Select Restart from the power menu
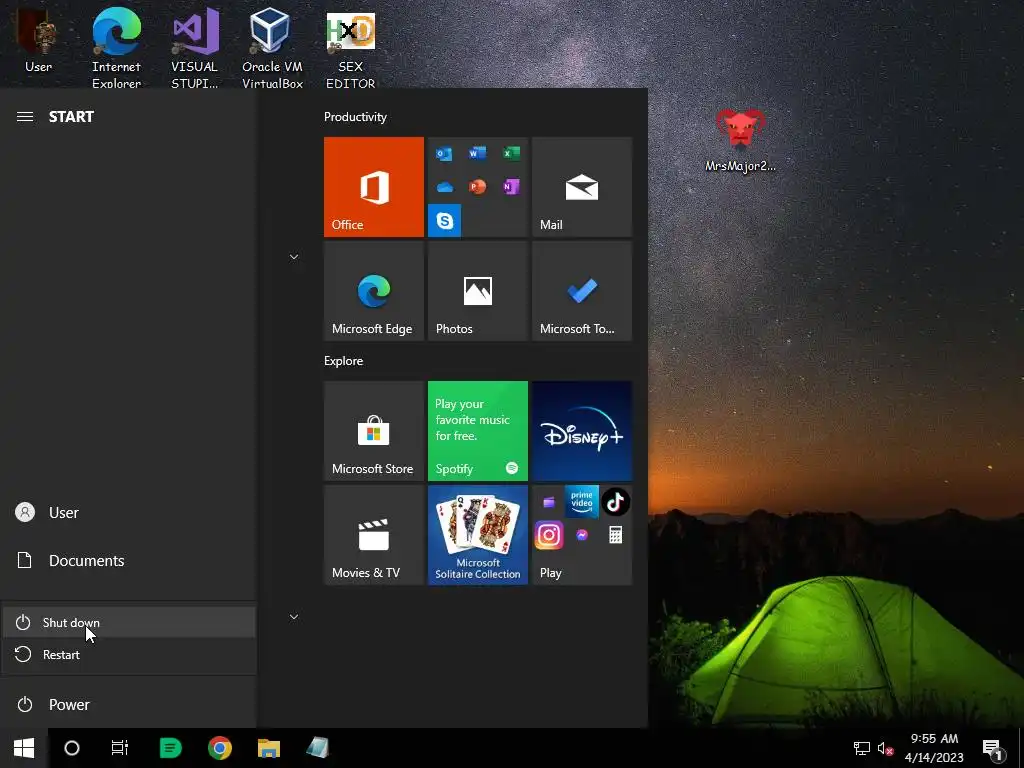This screenshot has height=768, width=1024. click(x=129, y=654)
